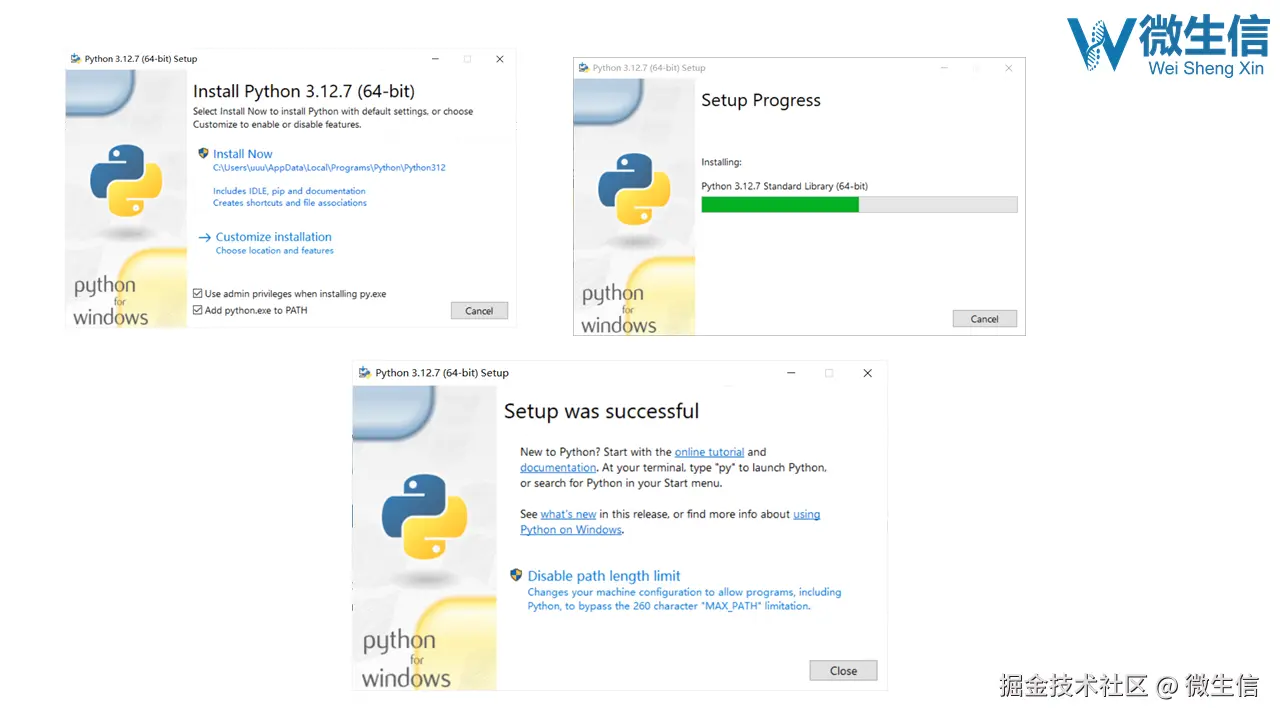Click 'Includes IDLE, pip and documentation' text
The width and height of the screenshot is (1280, 720).
289,191
